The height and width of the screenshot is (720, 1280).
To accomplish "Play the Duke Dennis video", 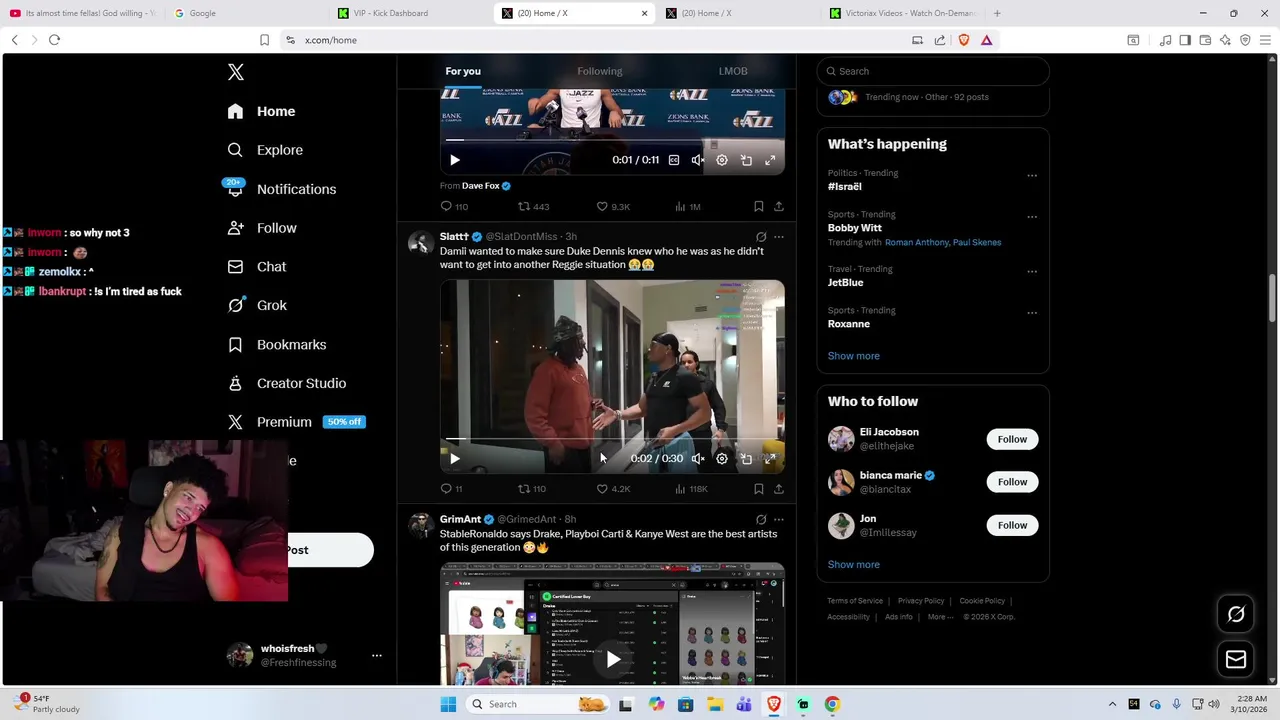I will [455, 459].
